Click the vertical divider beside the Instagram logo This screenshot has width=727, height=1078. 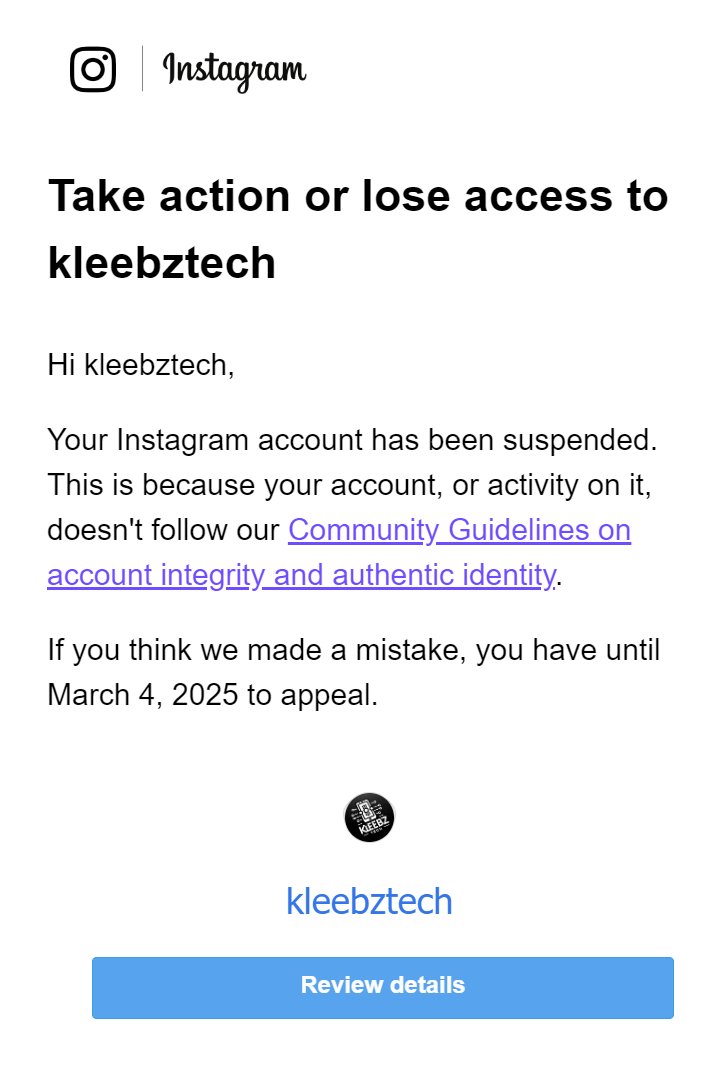coord(142,69)
